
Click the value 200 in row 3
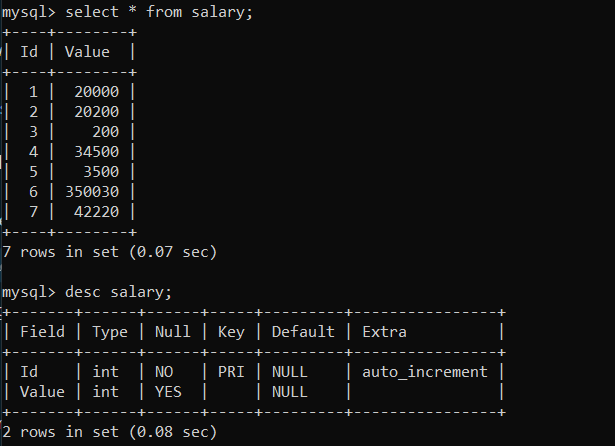[x=106, y=132]
